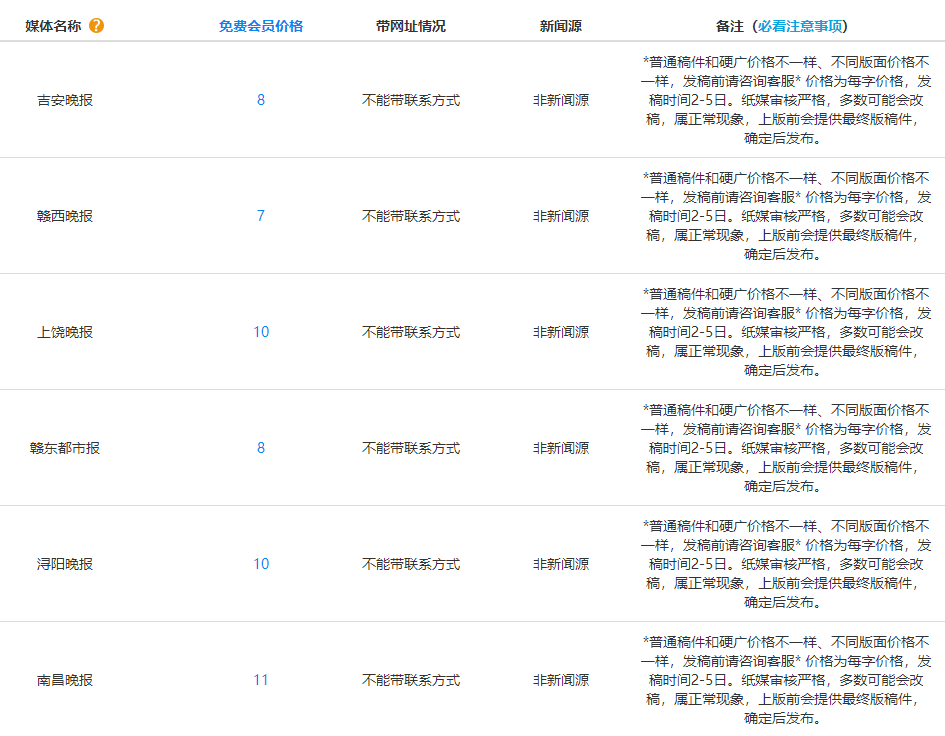Select the 南昌晚报 media name
Screen dimensions: 945x736
pyautogui.click(x=65, y=680)
